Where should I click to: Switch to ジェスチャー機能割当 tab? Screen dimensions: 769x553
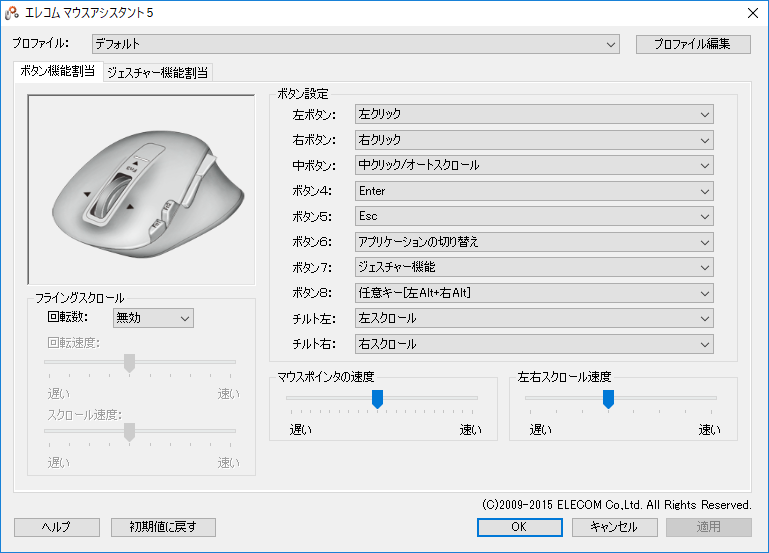point(158,71)
